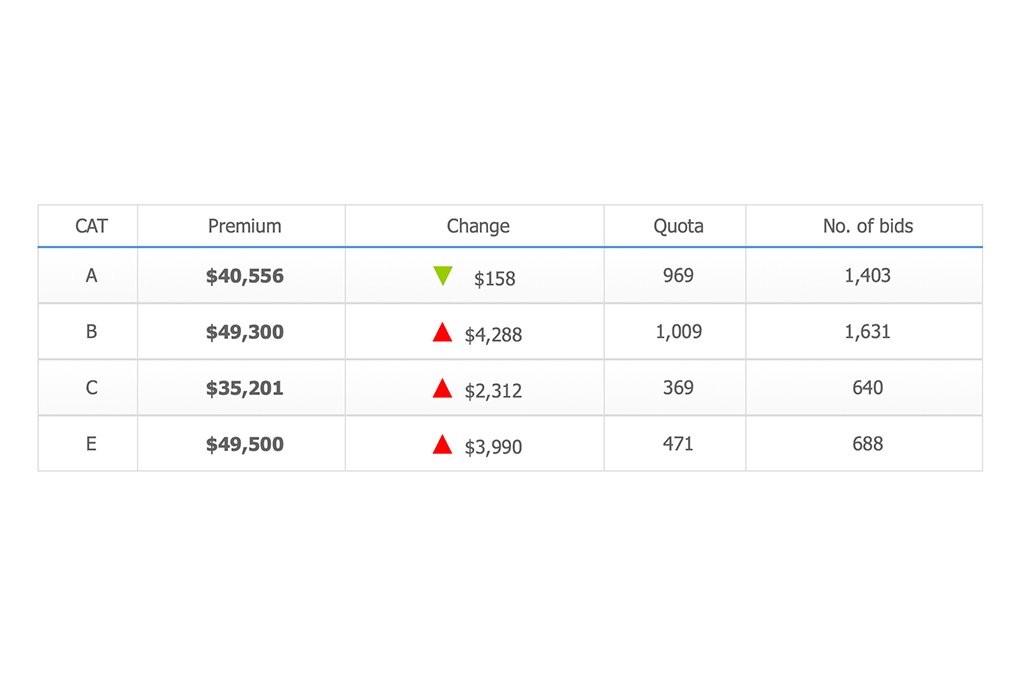Select the Quota column header

(679, 226)
